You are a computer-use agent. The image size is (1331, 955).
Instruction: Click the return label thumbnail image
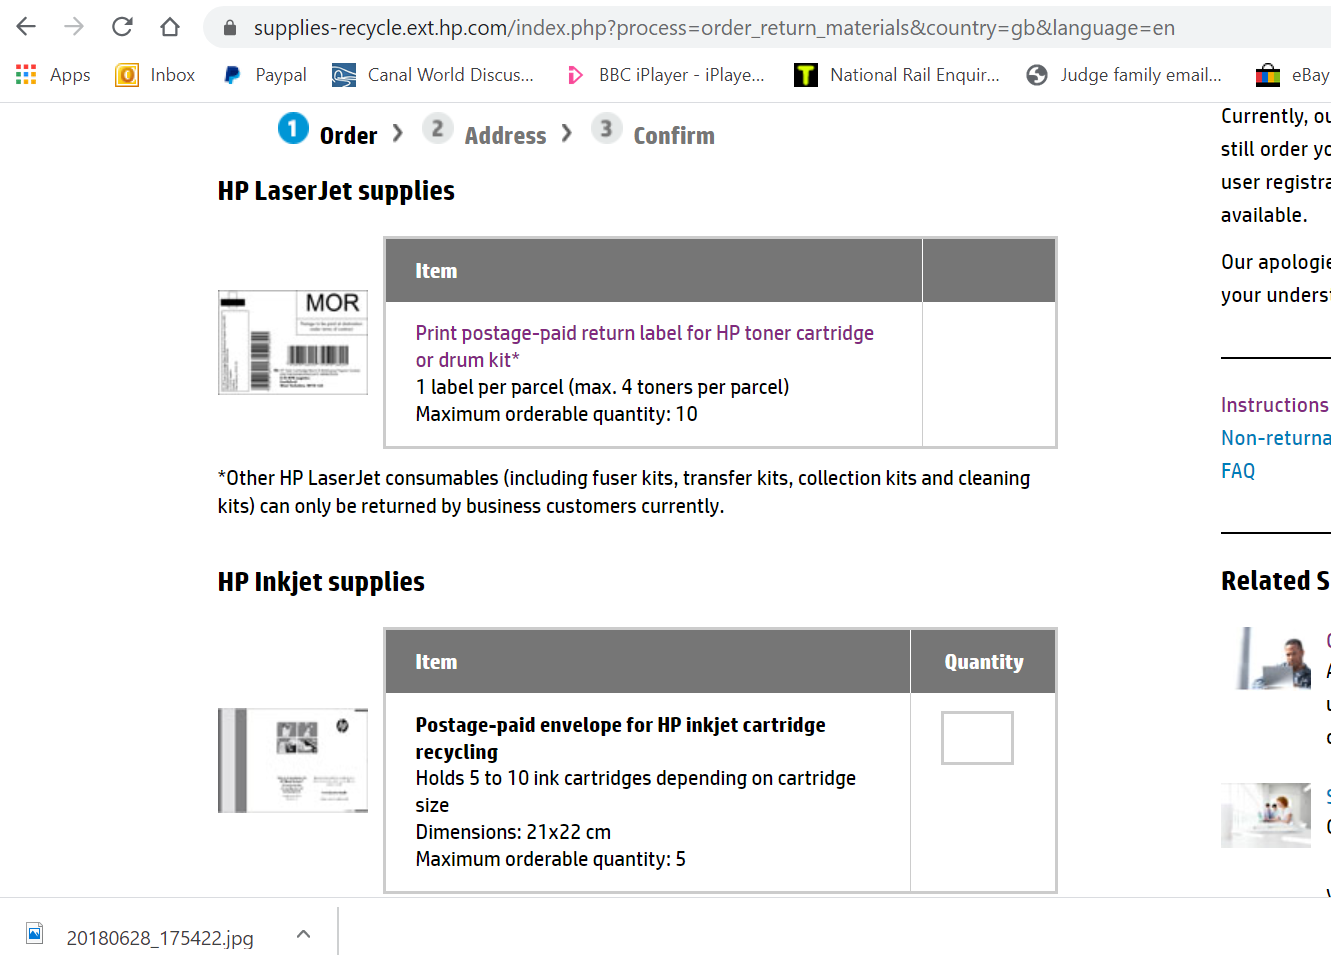[293, 343]
